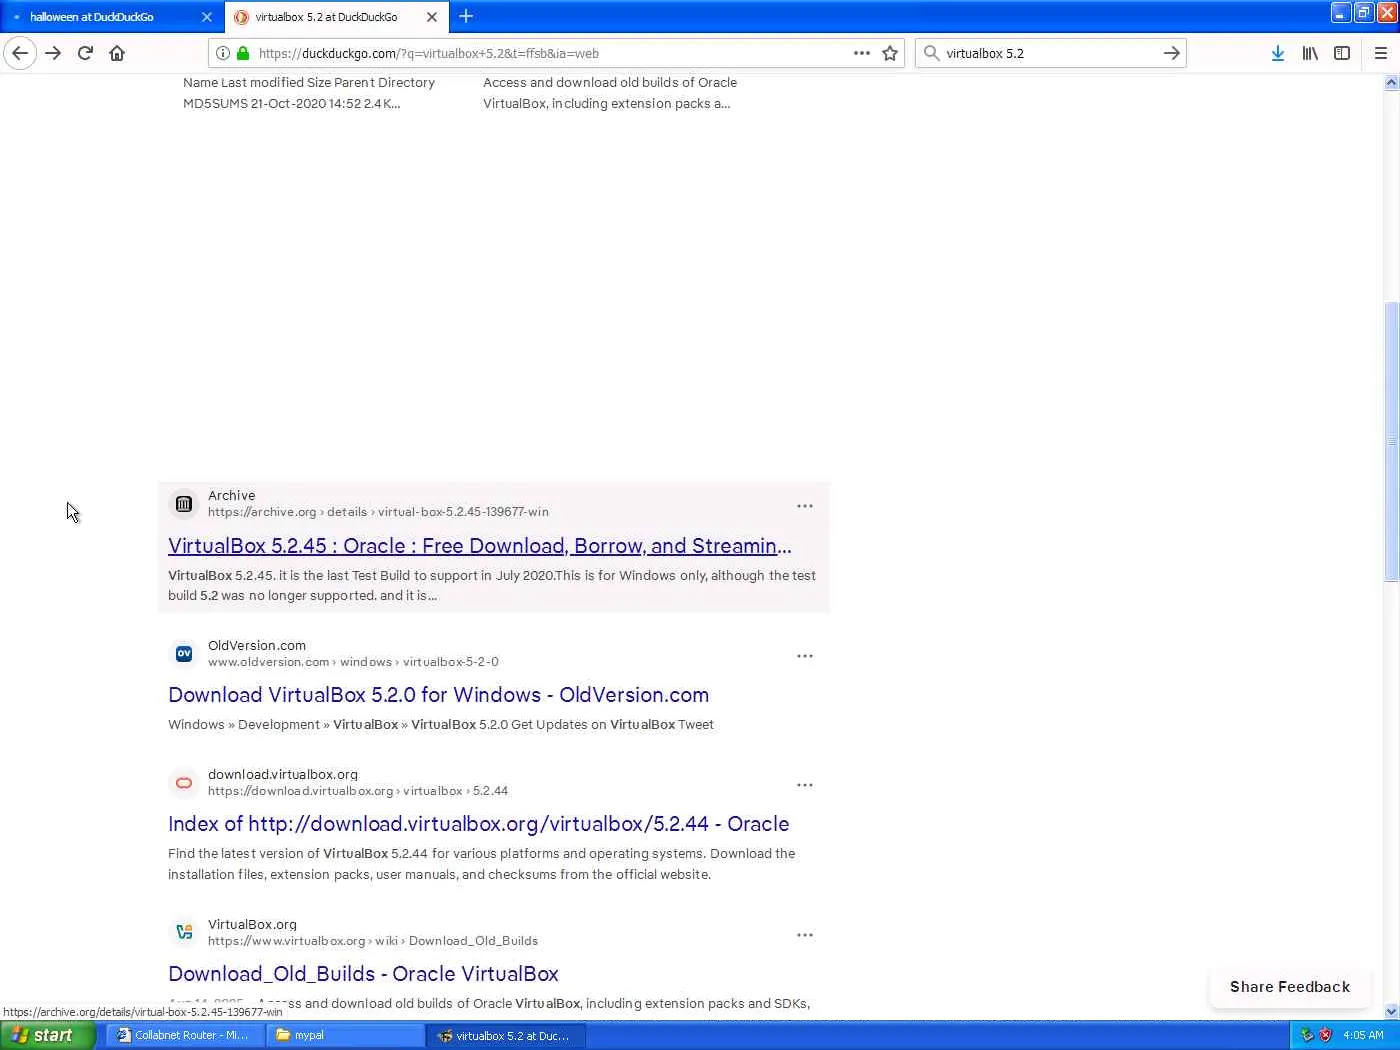
Task: Focus the search box containing virtualbox 5.2
Action: 1050,53
